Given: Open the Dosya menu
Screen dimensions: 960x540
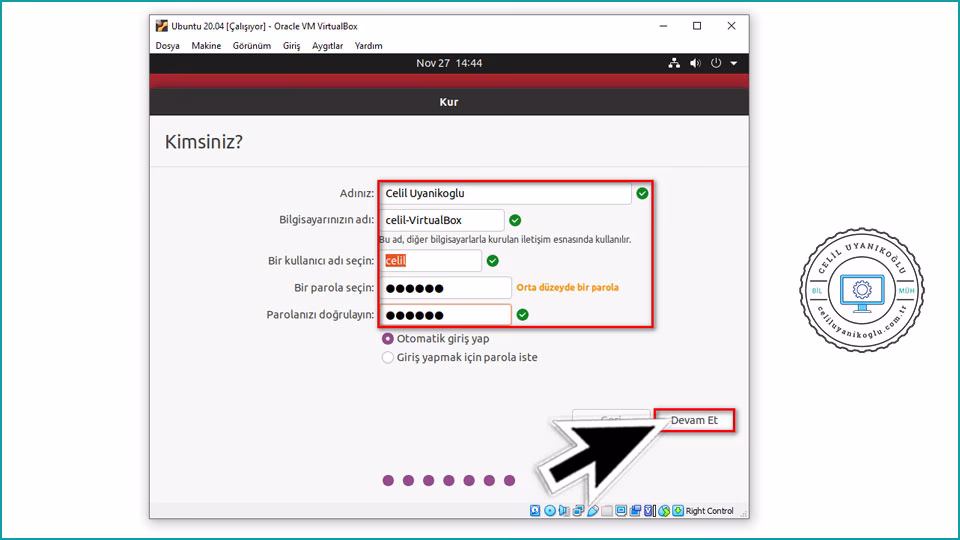Looking at the screenshot, I should click(x=167, y=46).
